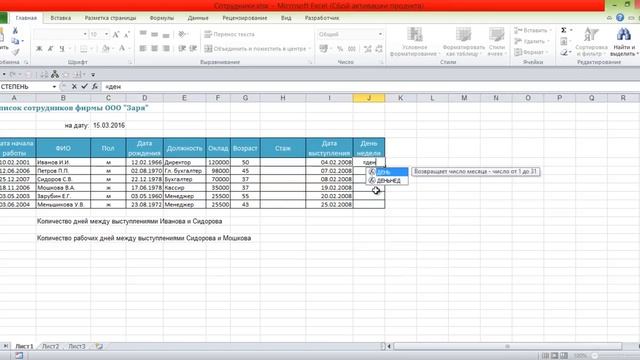
Task: Open Разработчик ribbon tab
Action: pyautogui.click(x=322, y=18)
